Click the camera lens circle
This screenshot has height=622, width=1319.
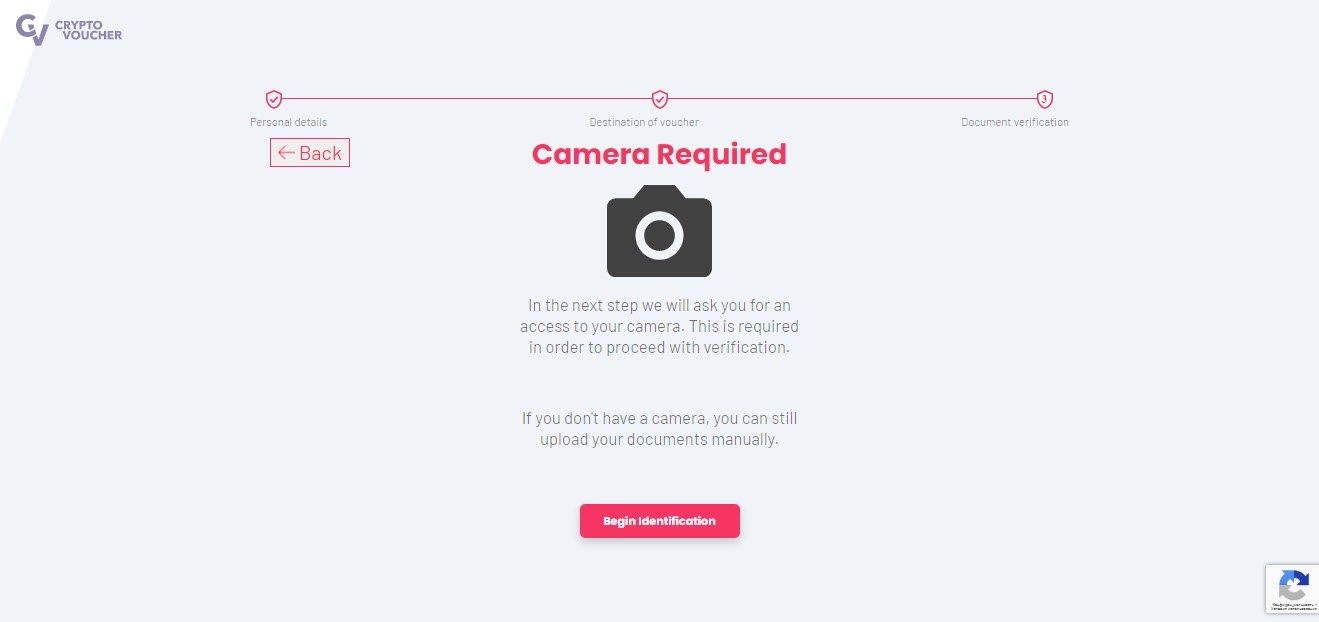coord(659,236)
